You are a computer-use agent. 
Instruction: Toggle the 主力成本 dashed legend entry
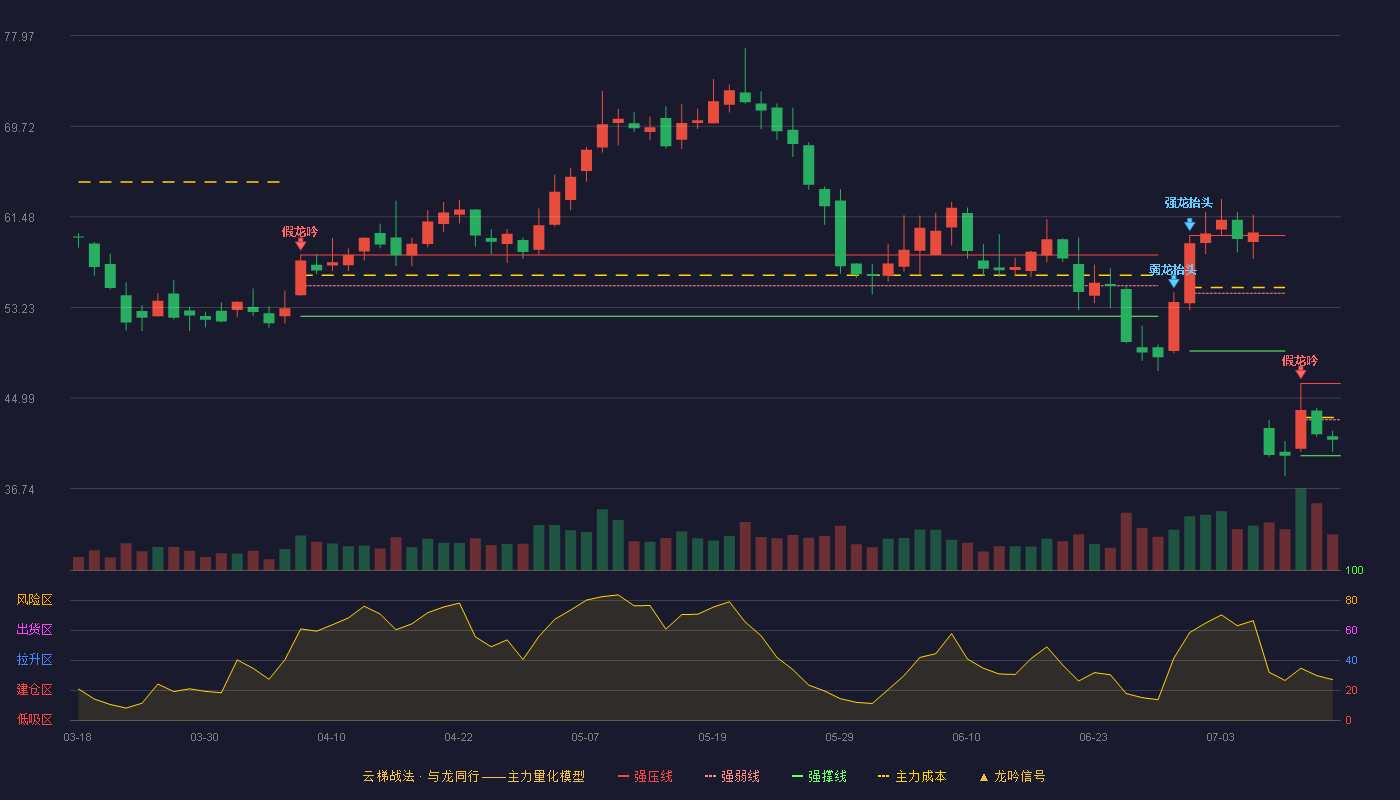pyautogui.click(x=912, y=777)
